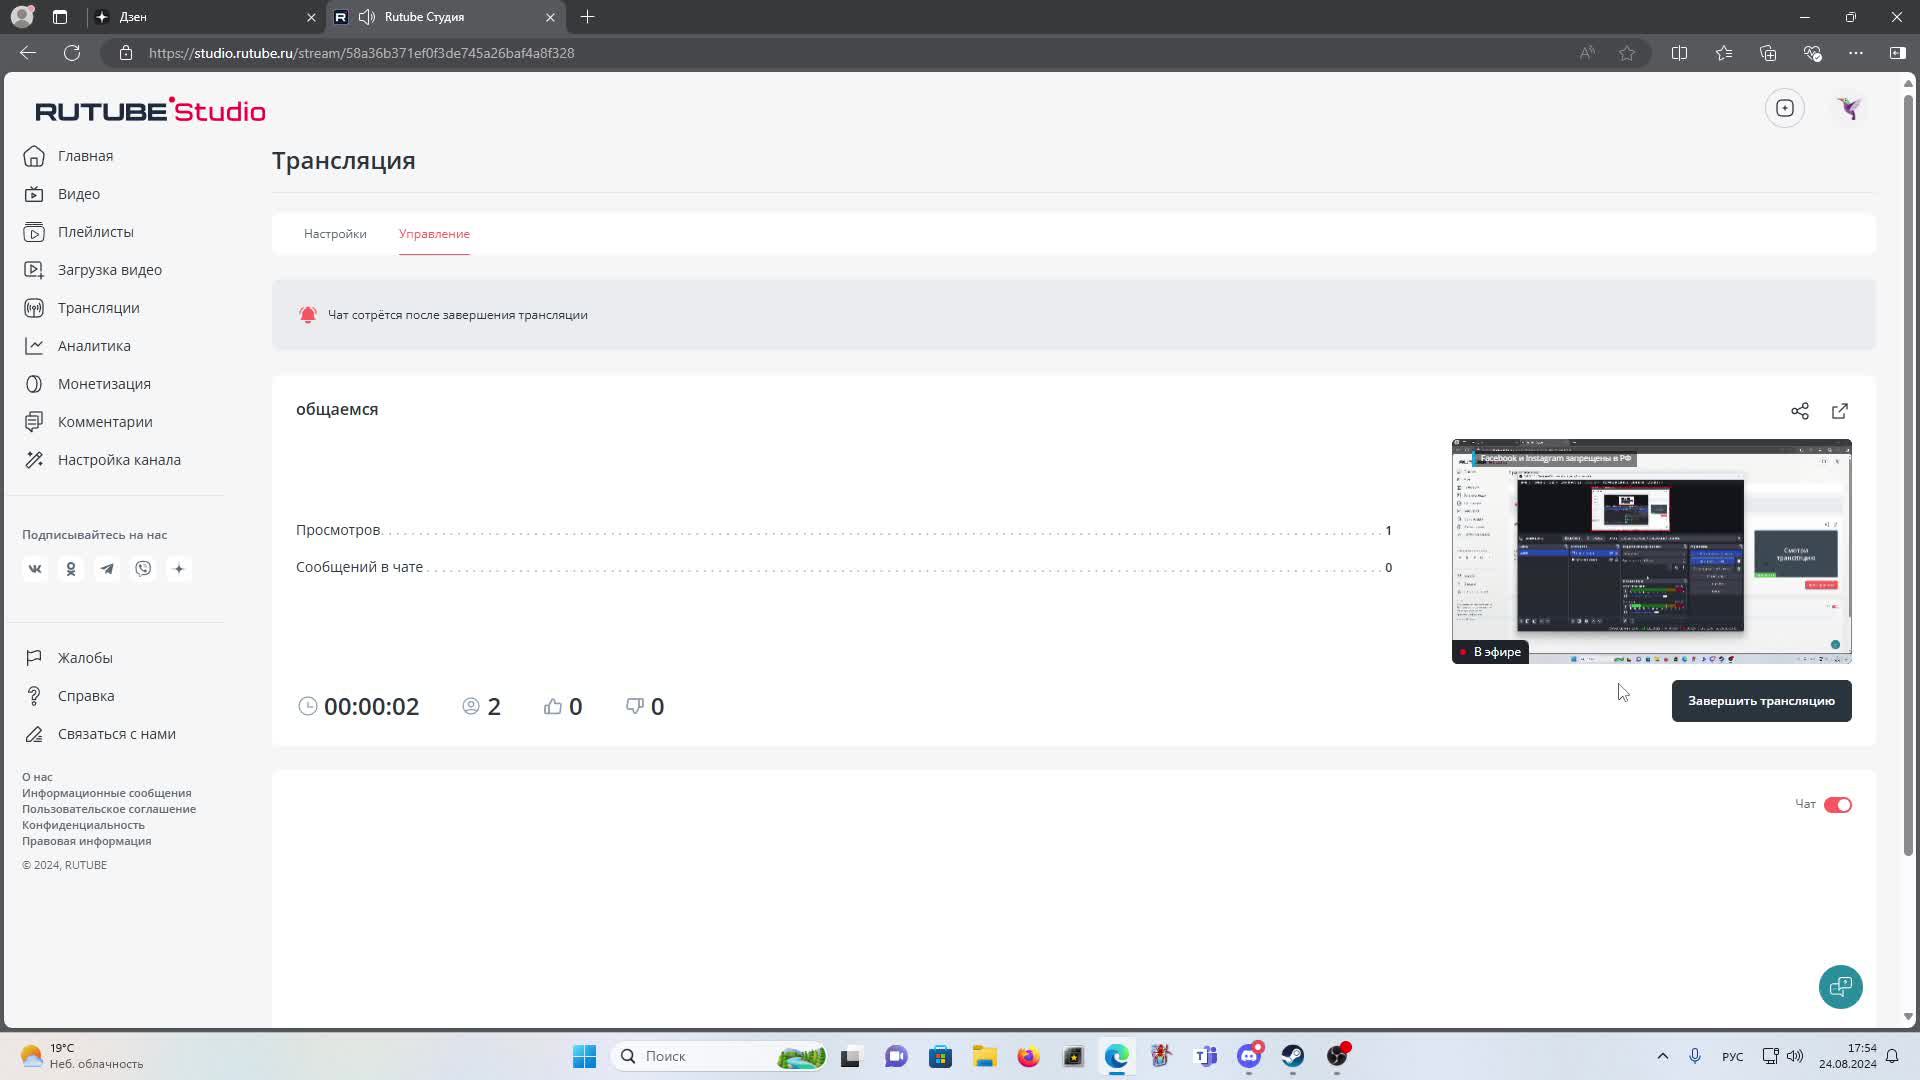Image resolution: width=1920 pixels, height=1080 pixels.
Task: Expand the hidden system tray icons chevron
Action: [1662, 1056]
